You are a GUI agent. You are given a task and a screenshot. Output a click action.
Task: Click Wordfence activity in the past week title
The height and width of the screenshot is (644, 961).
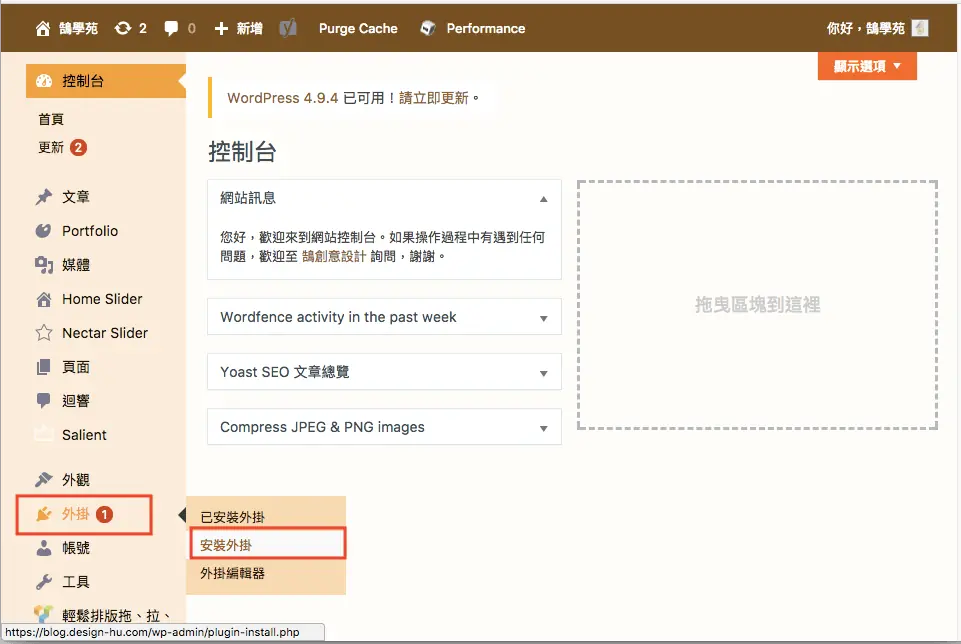pyautogui.click(x=338, y=317)
